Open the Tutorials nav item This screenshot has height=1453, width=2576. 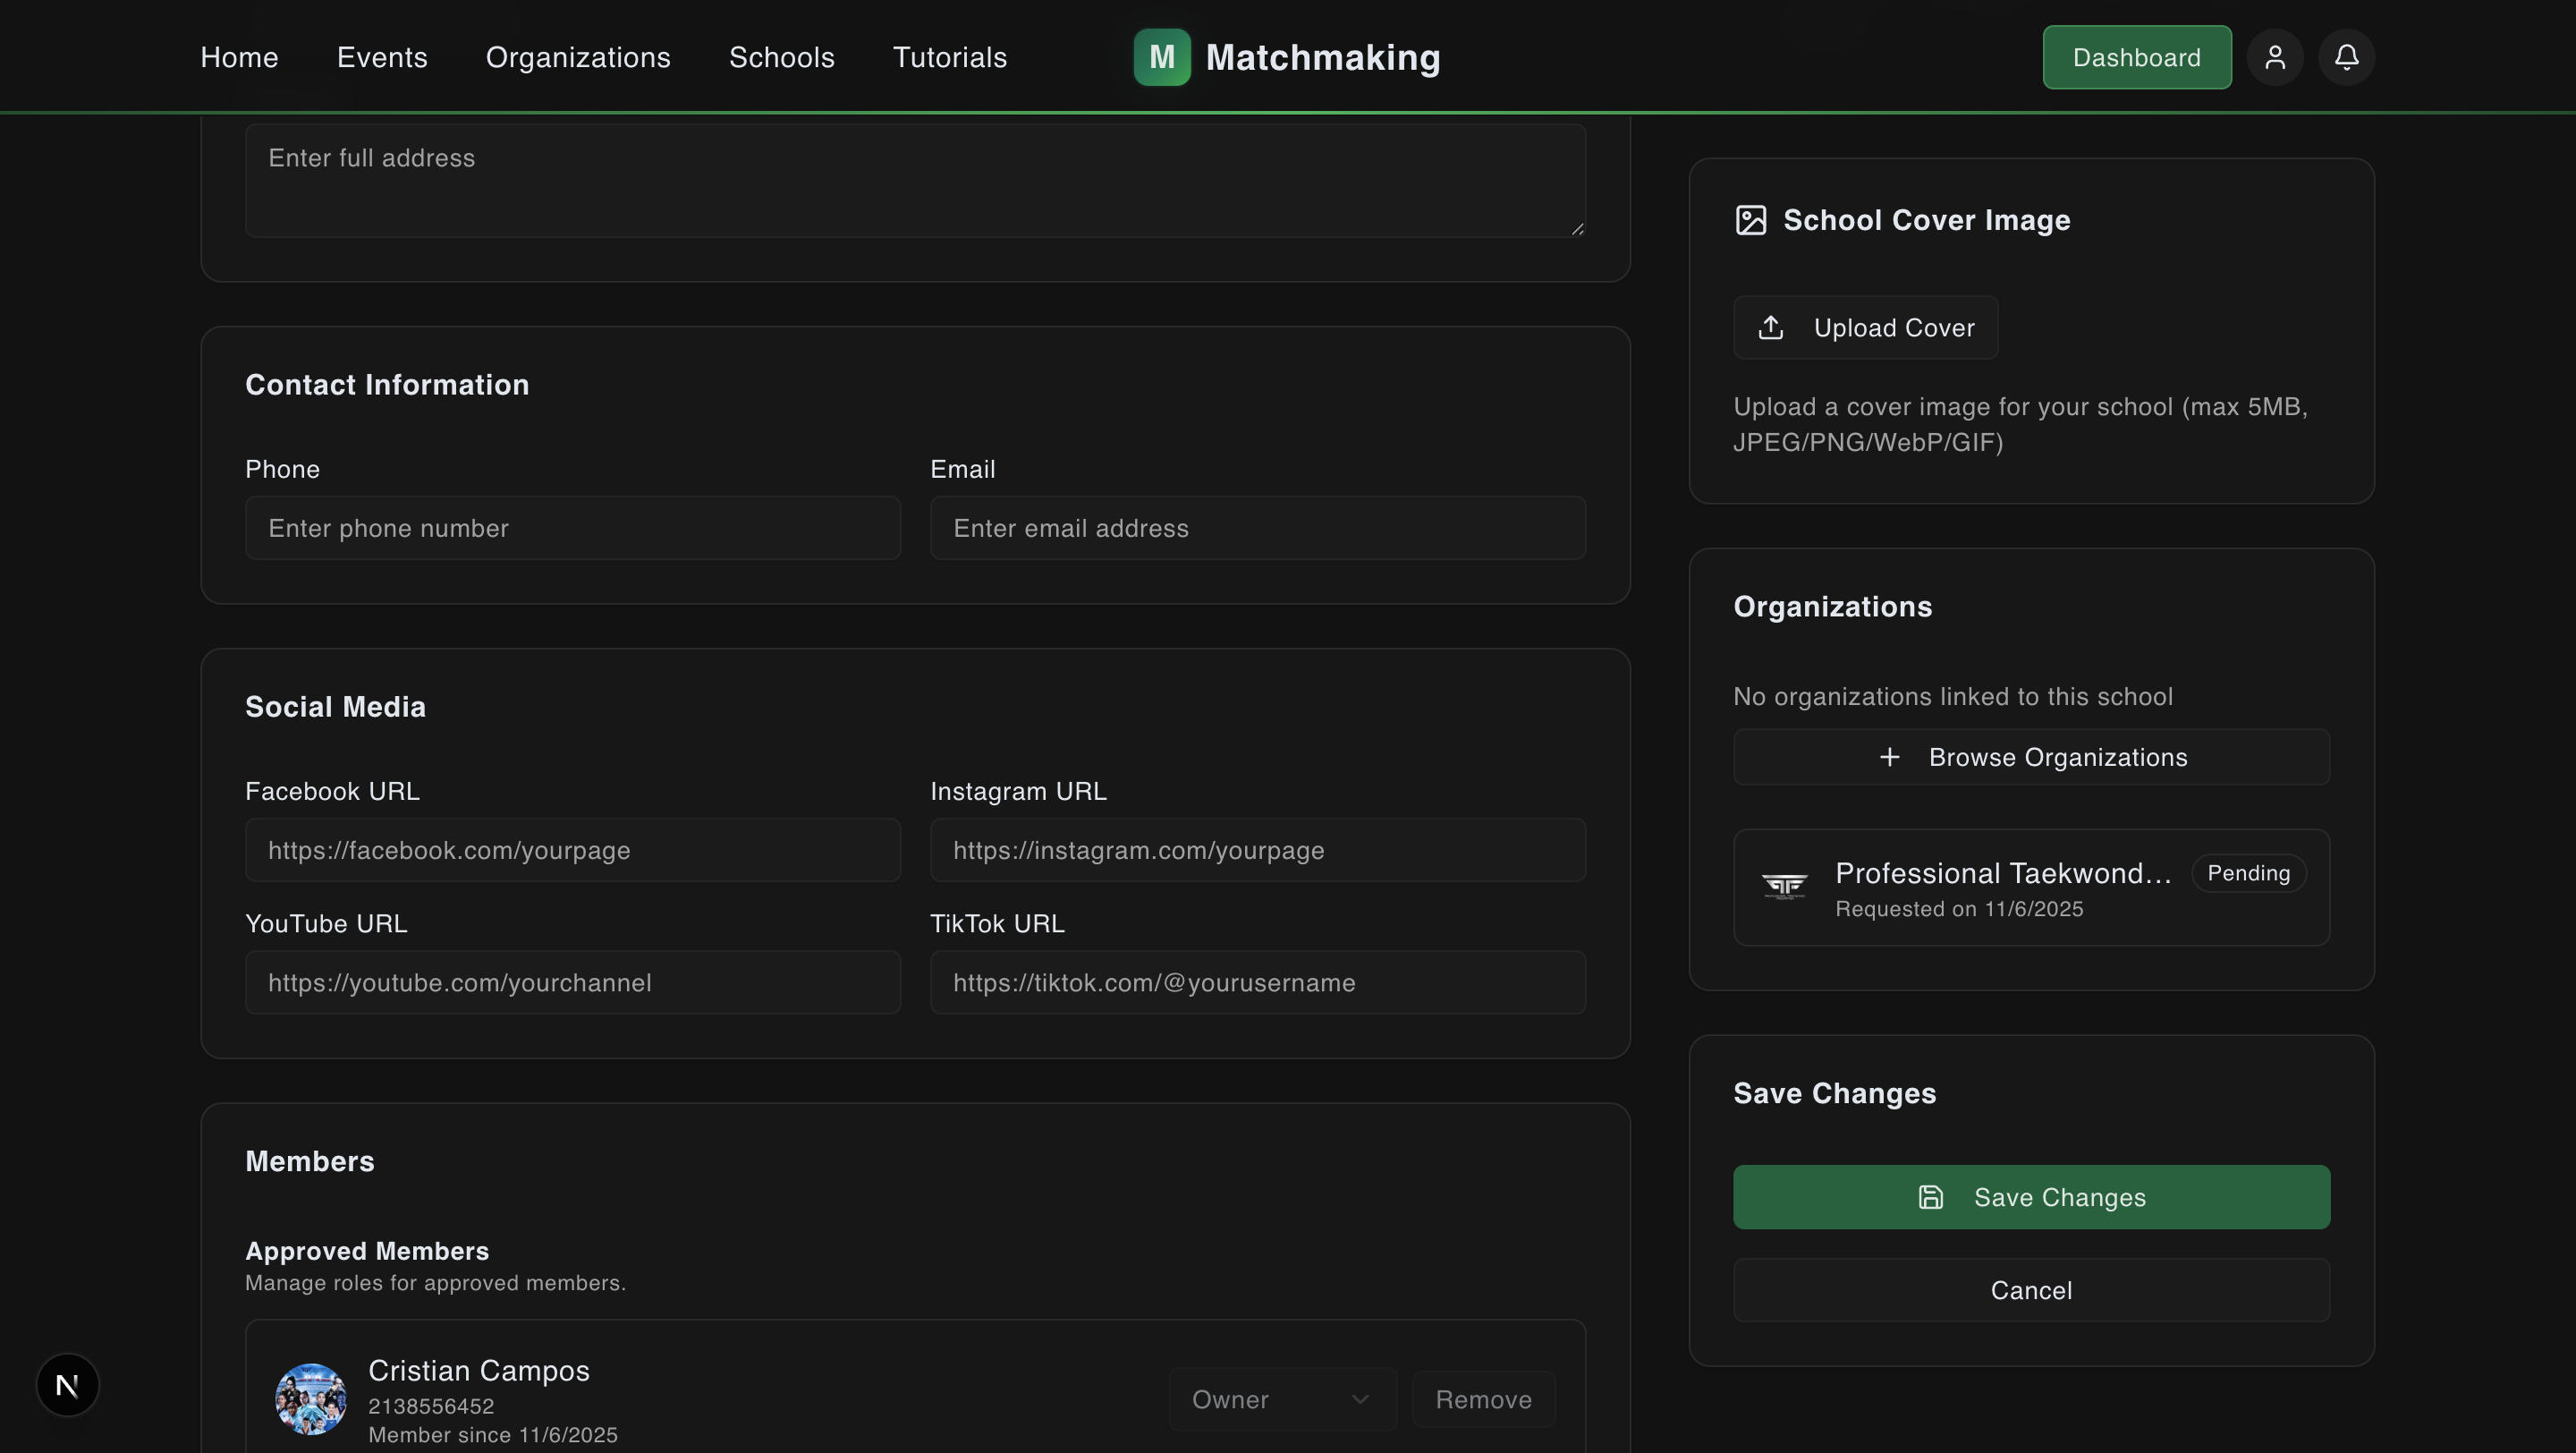tap(950, 57)
